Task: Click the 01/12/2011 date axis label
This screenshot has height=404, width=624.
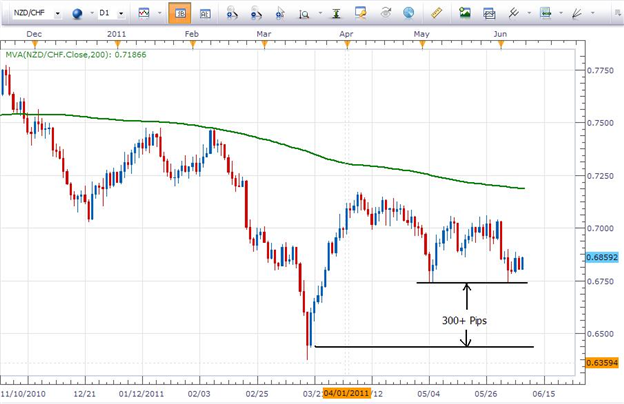Action: click(x=141, y=394)
